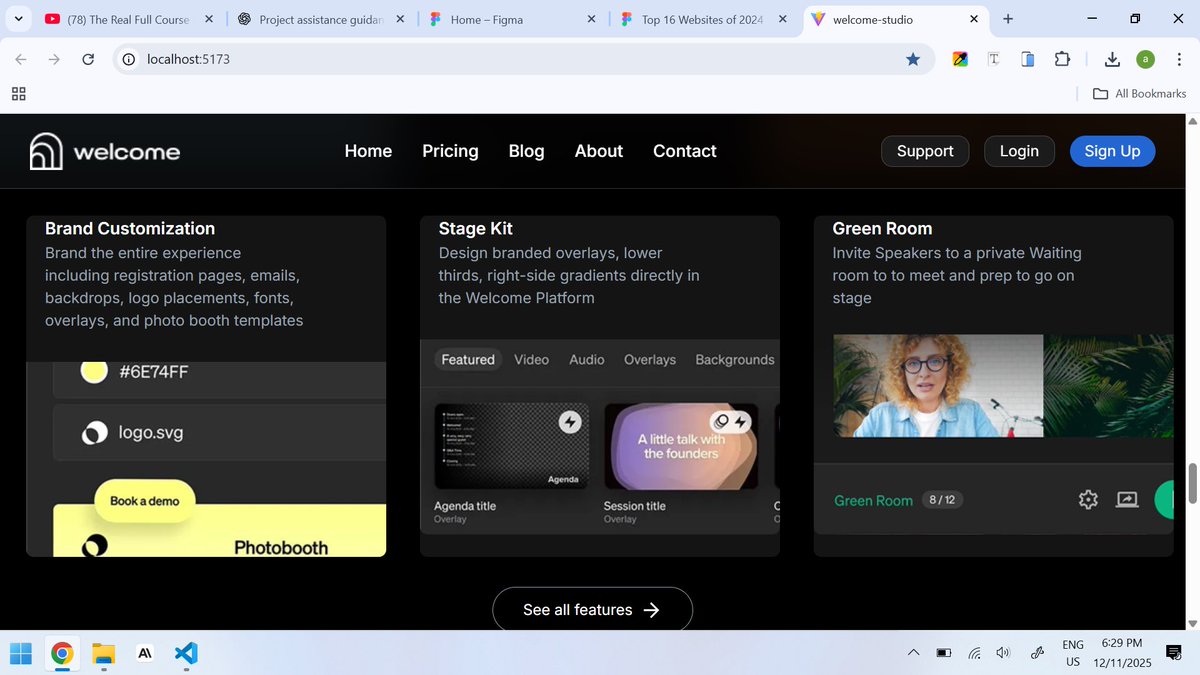Open Blog in the navbar
Screen dimensions: 1200x675
point(526,151)
